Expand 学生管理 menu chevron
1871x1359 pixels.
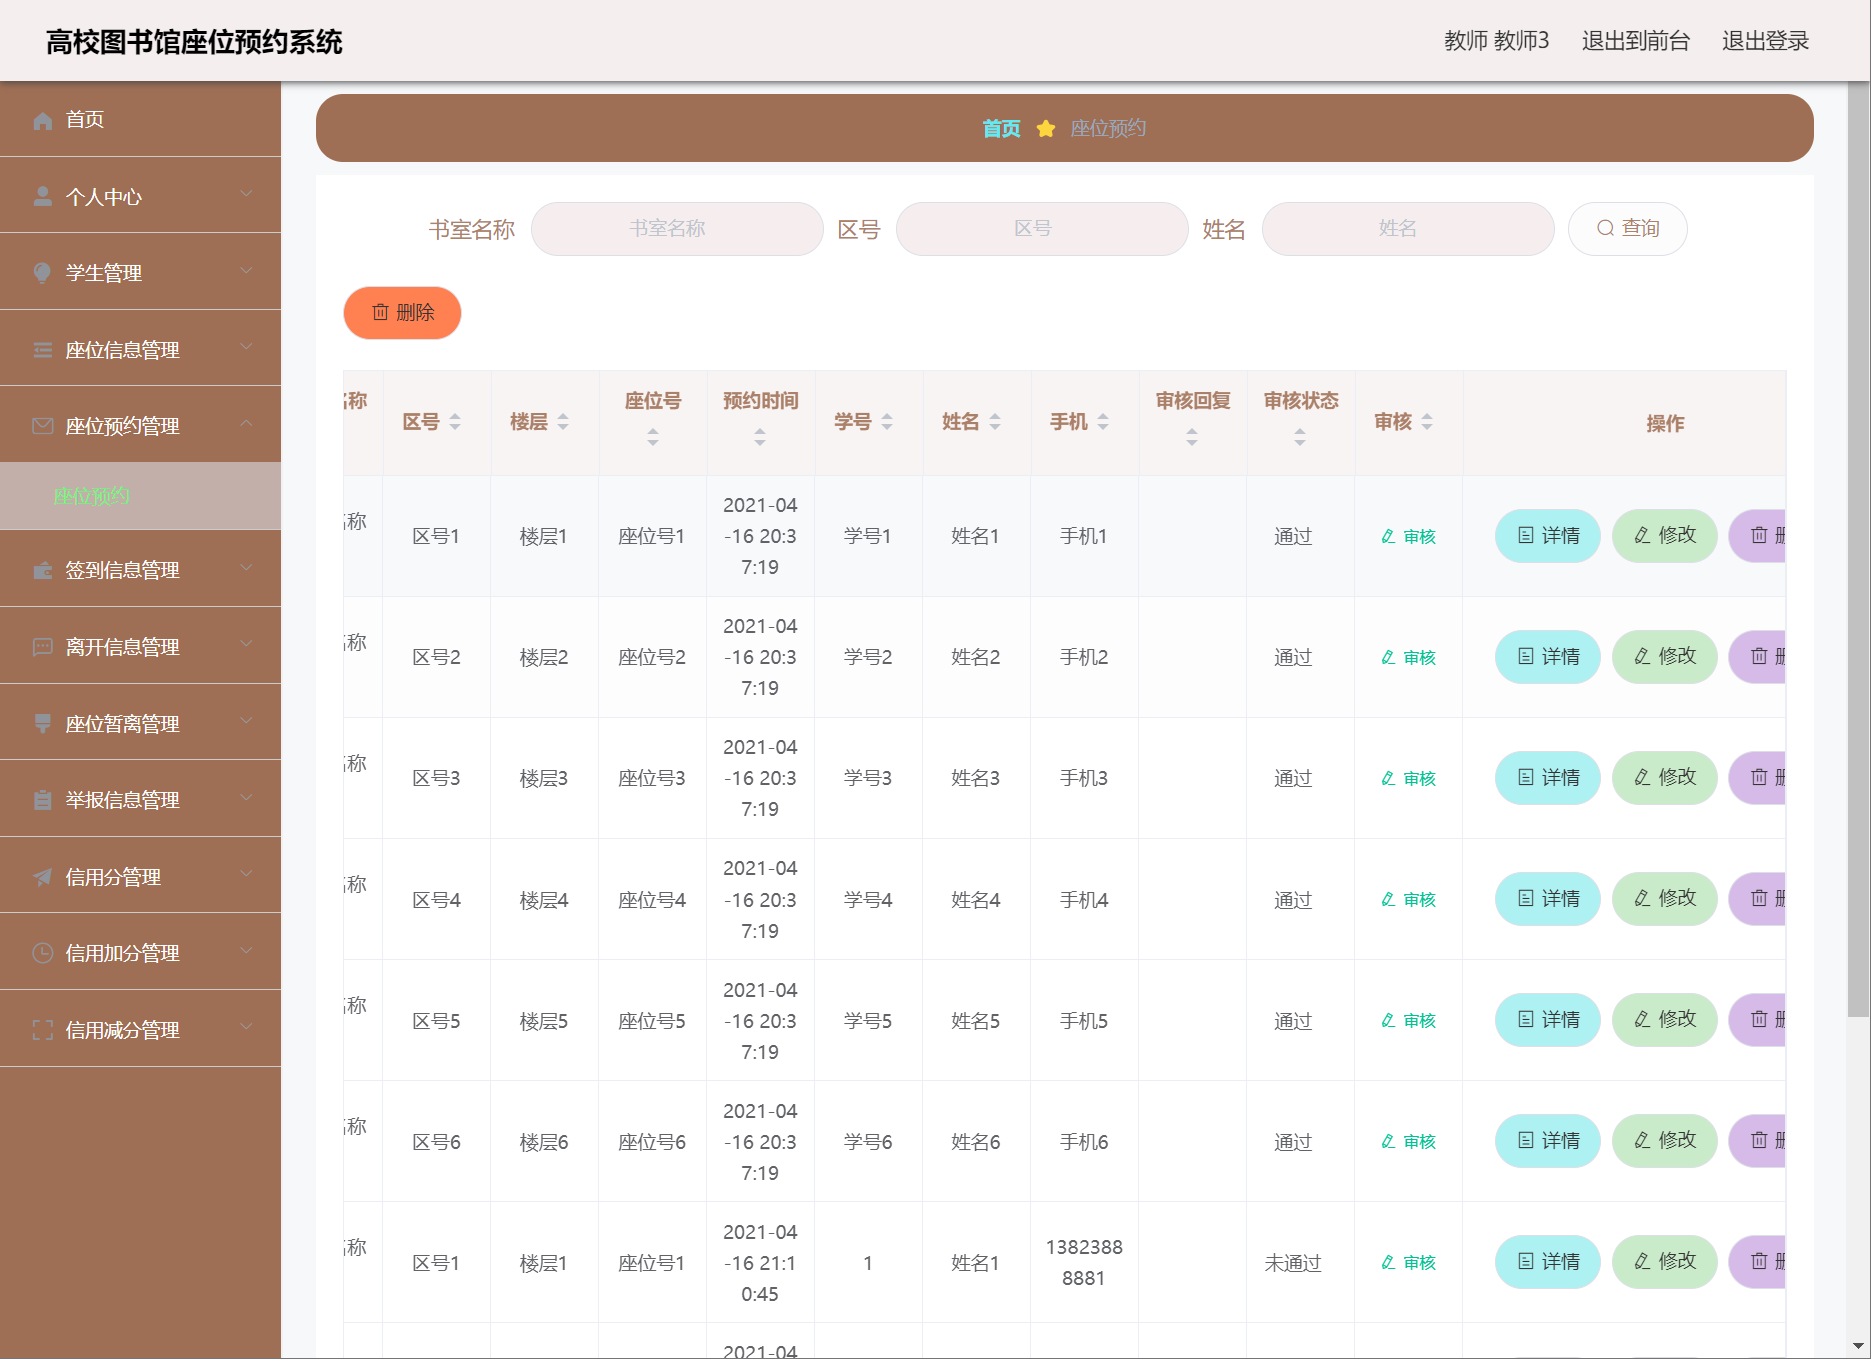coord(246,271)
